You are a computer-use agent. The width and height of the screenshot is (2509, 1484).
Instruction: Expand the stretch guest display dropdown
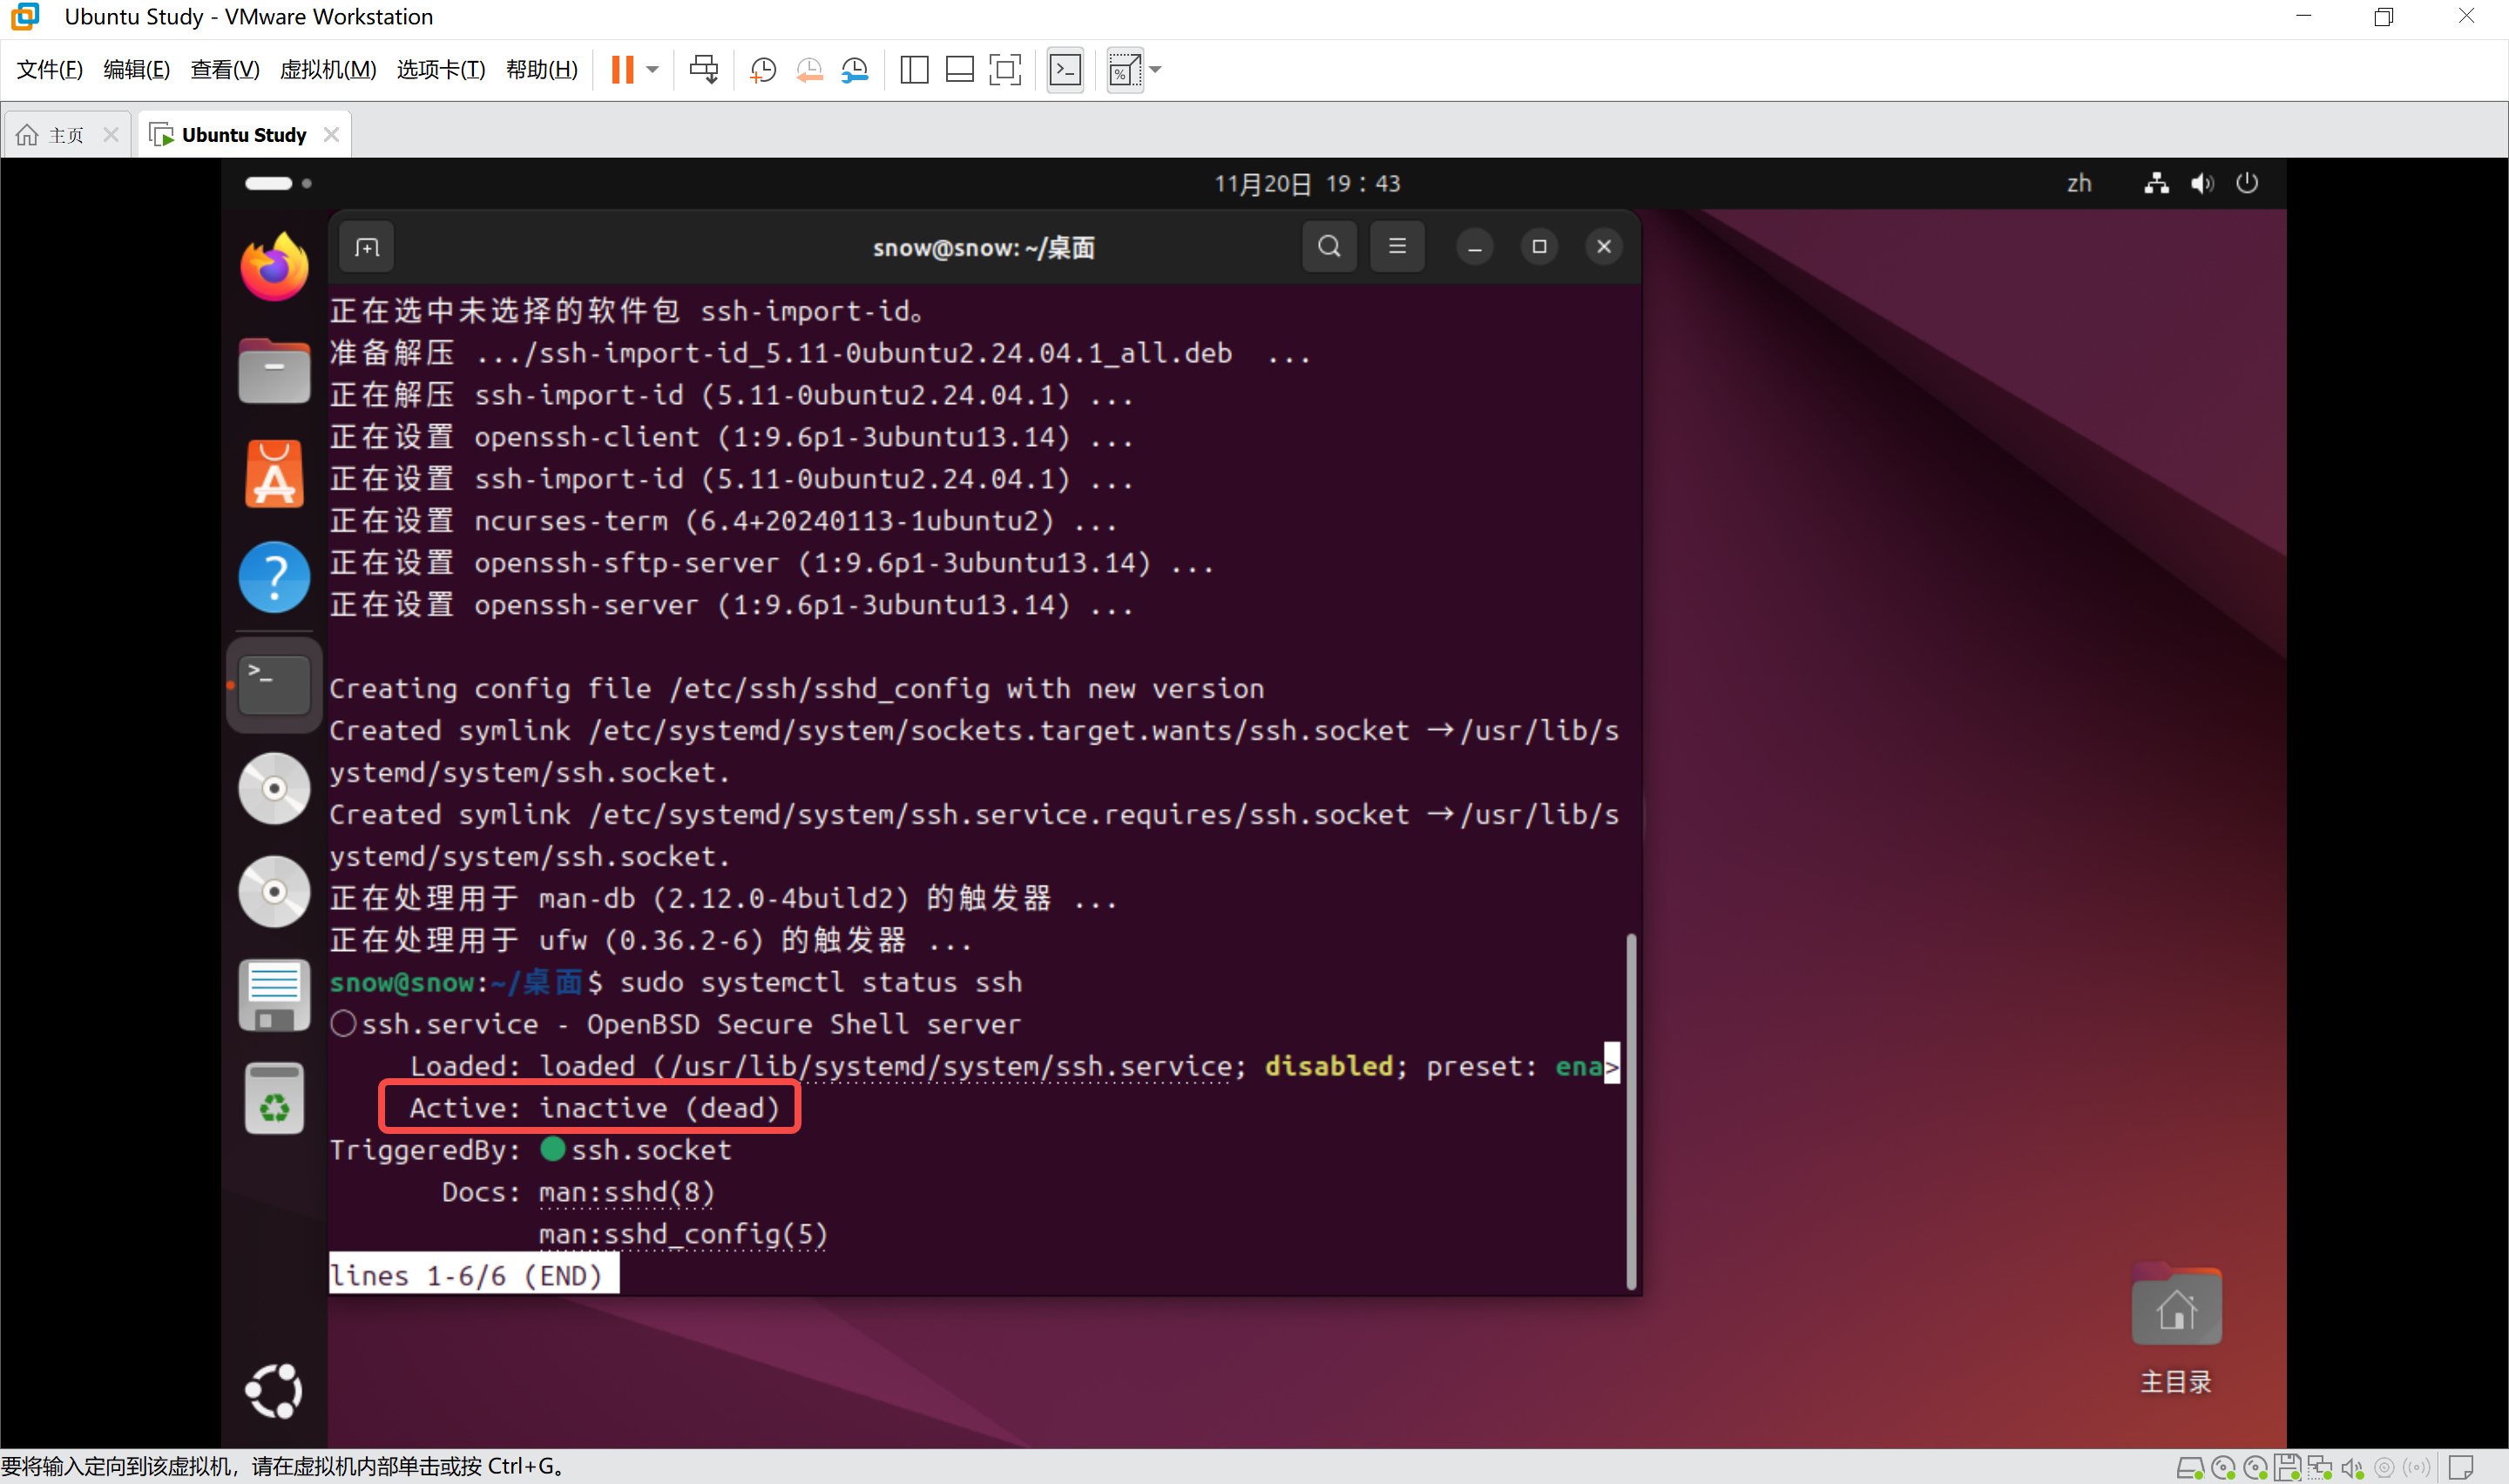pyautogui.click(x=1156, y=69)
